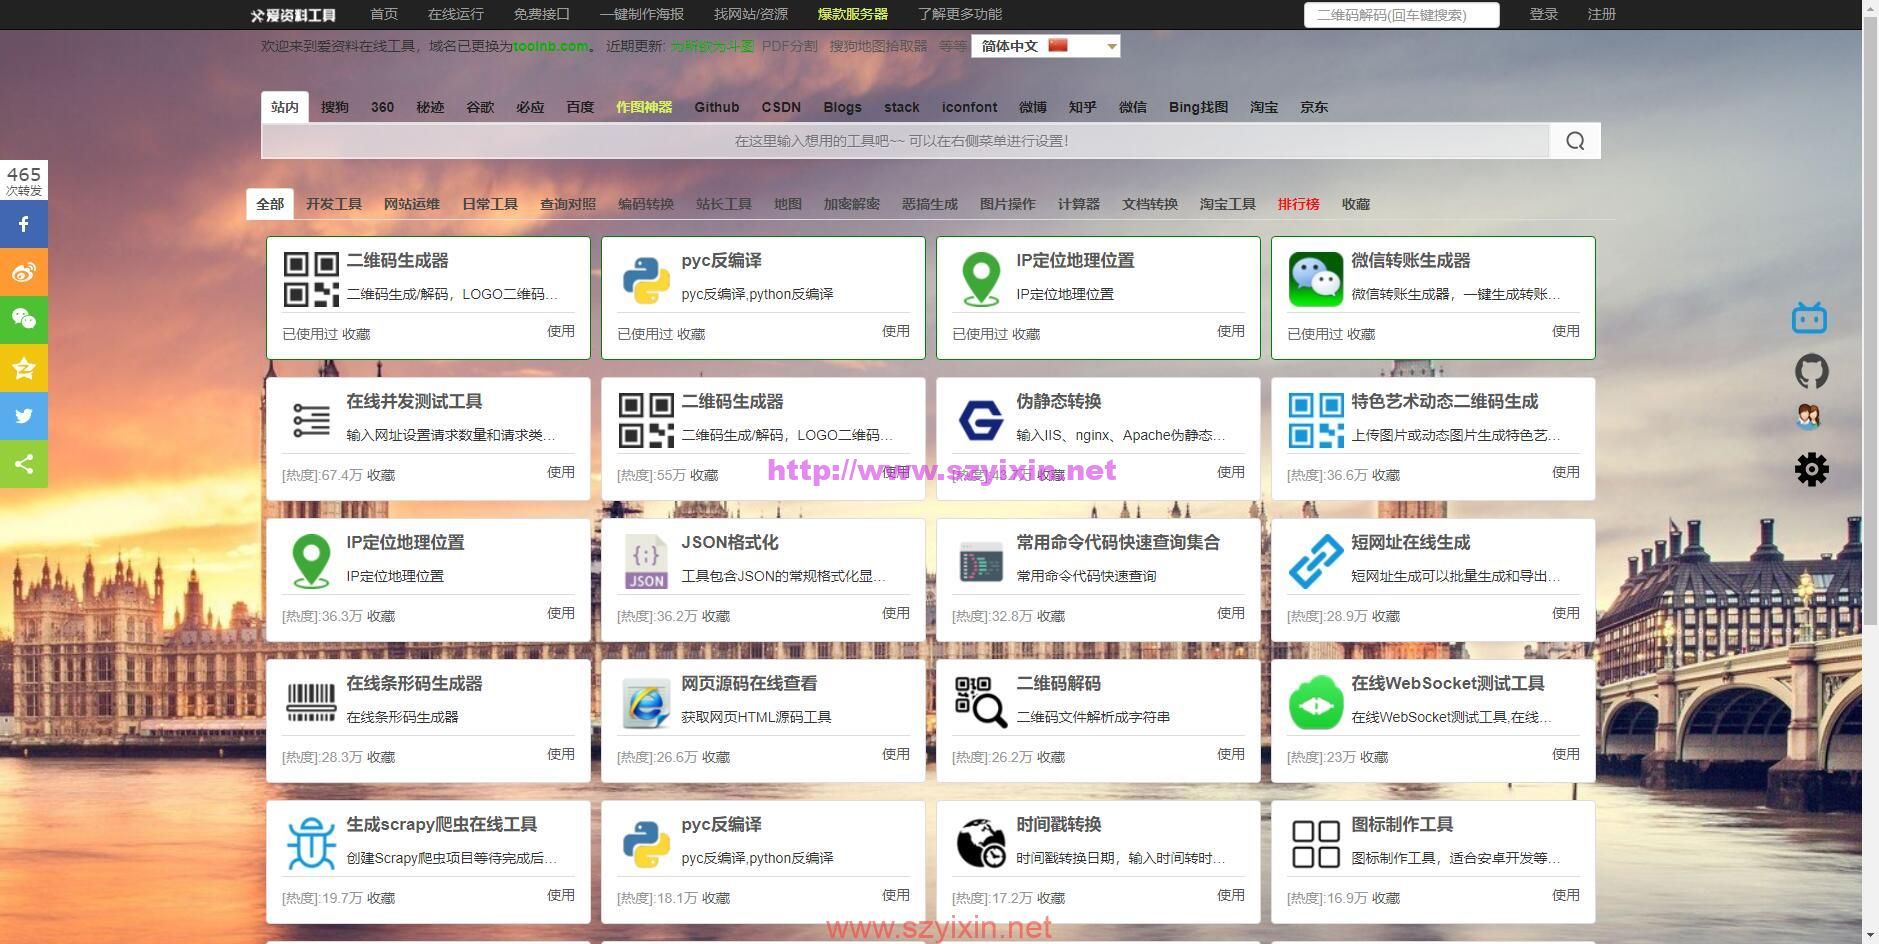Open 免费接口 in top navigation

(x=541, y=14)
